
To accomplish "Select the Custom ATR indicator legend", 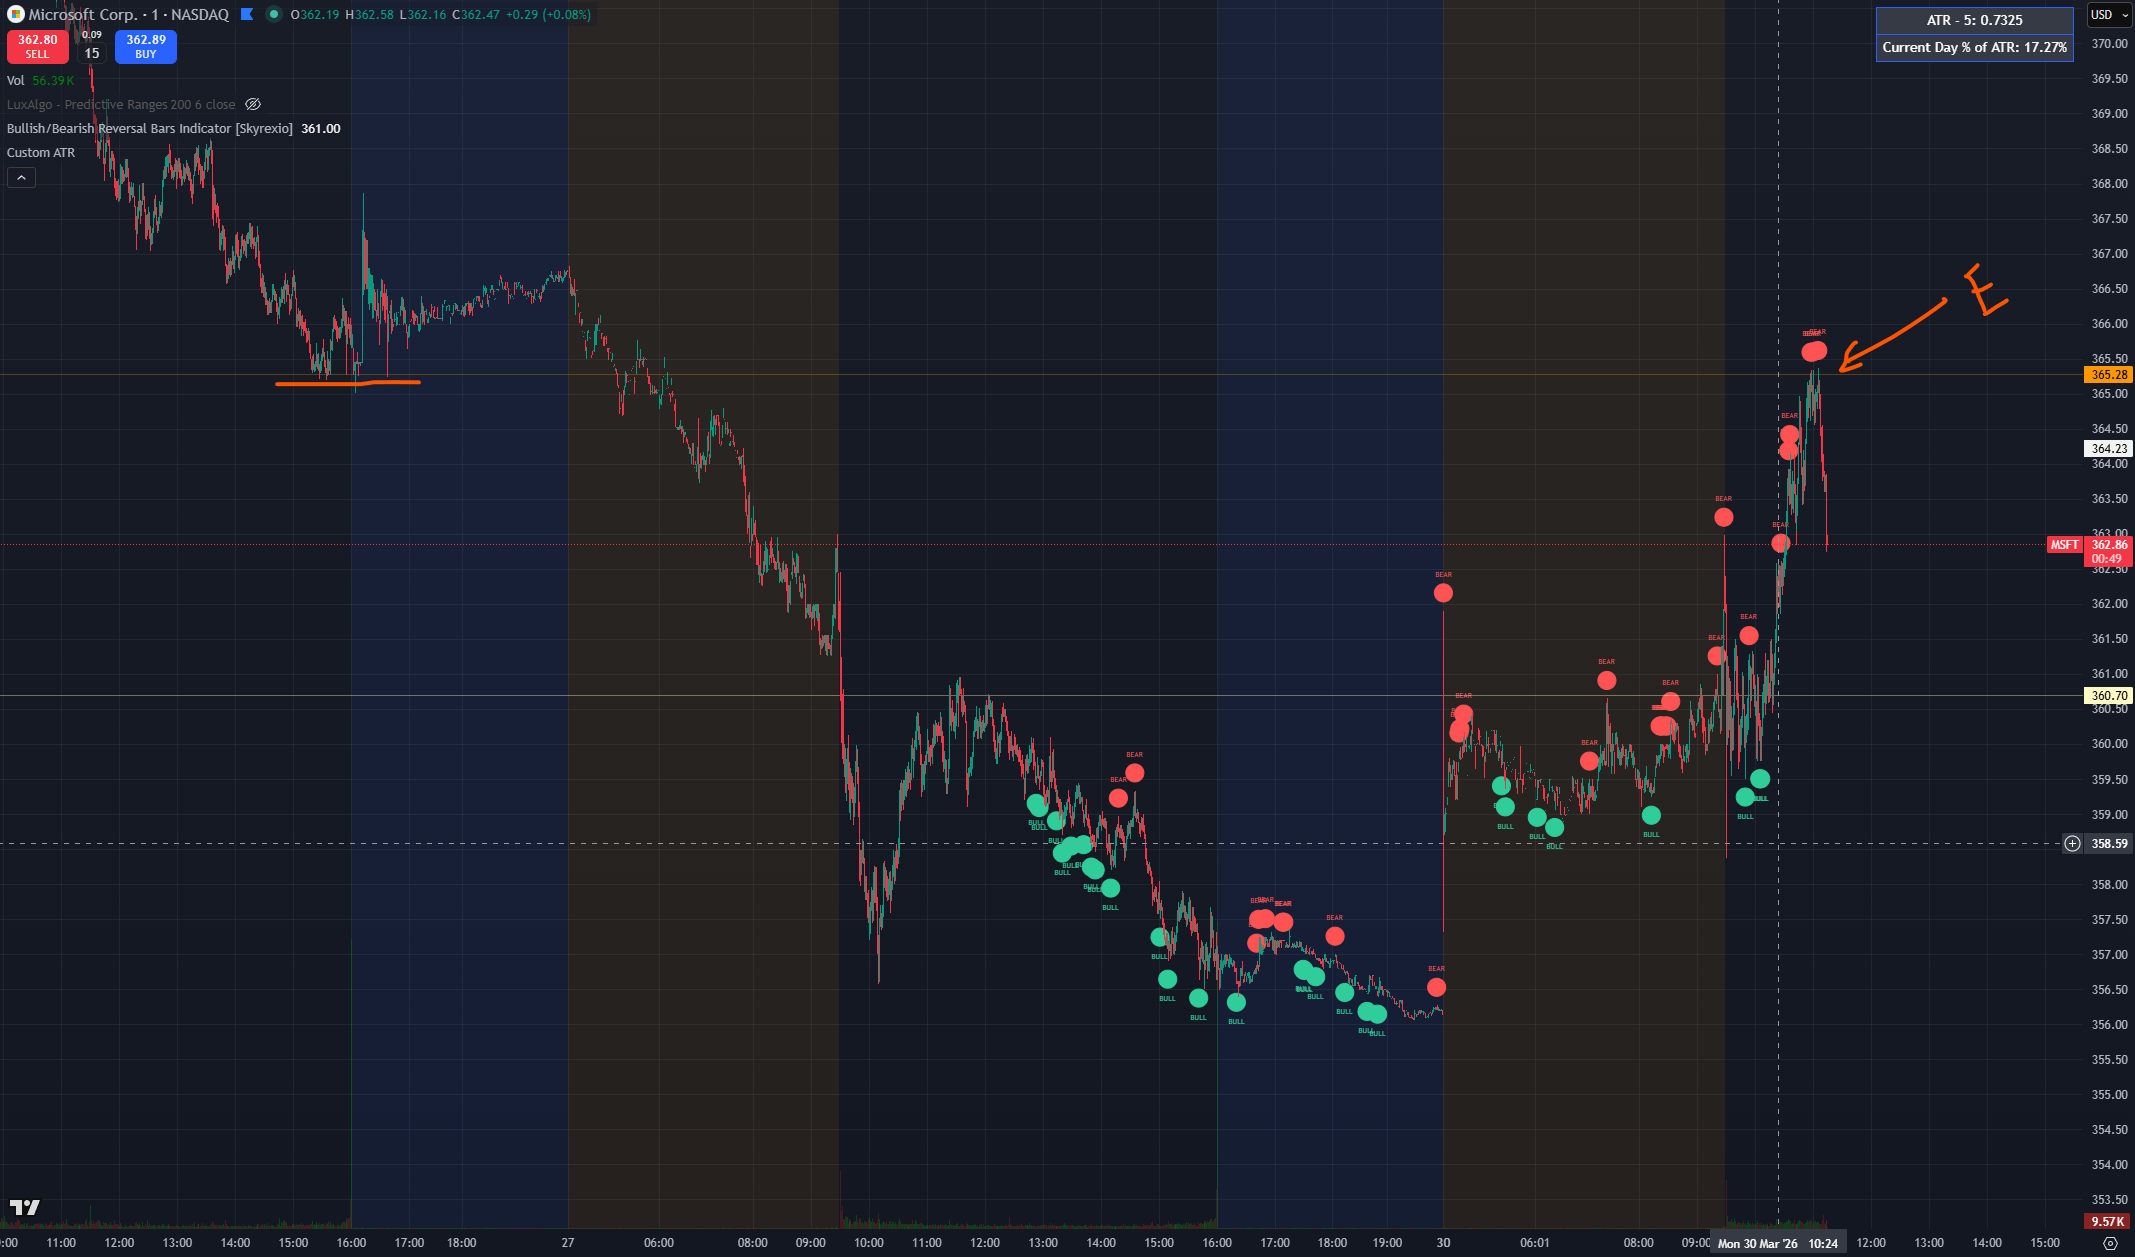I will [41, 153].
